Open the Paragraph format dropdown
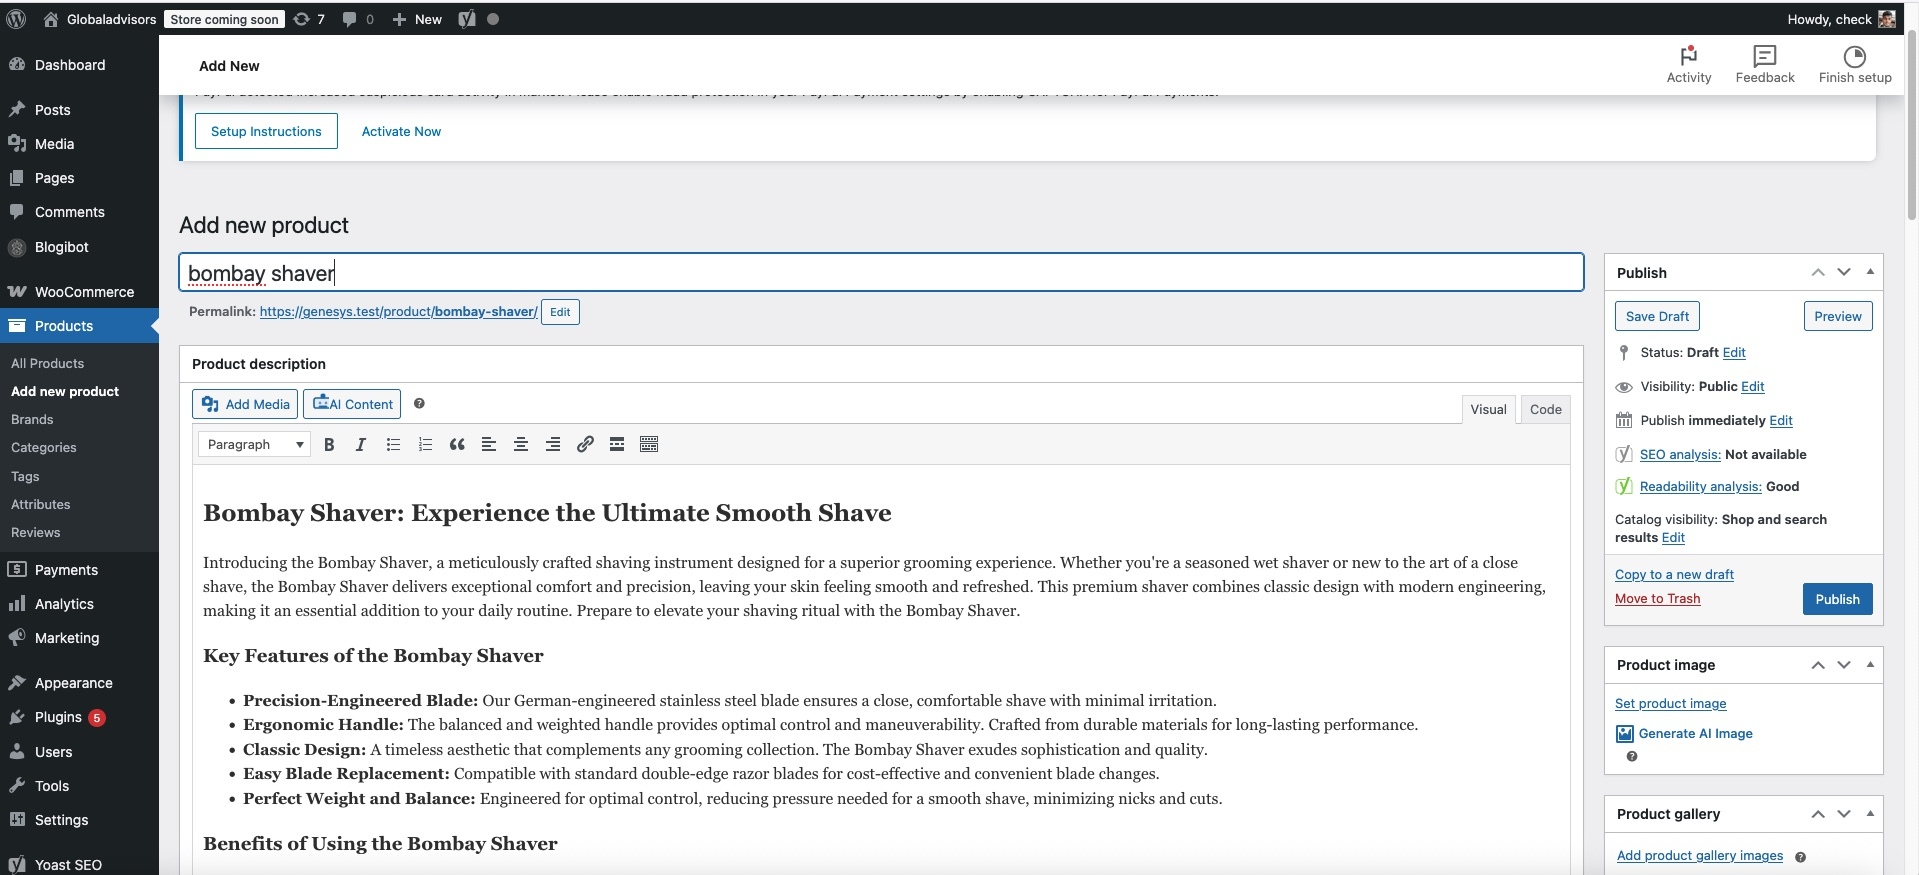 (254, 445)
